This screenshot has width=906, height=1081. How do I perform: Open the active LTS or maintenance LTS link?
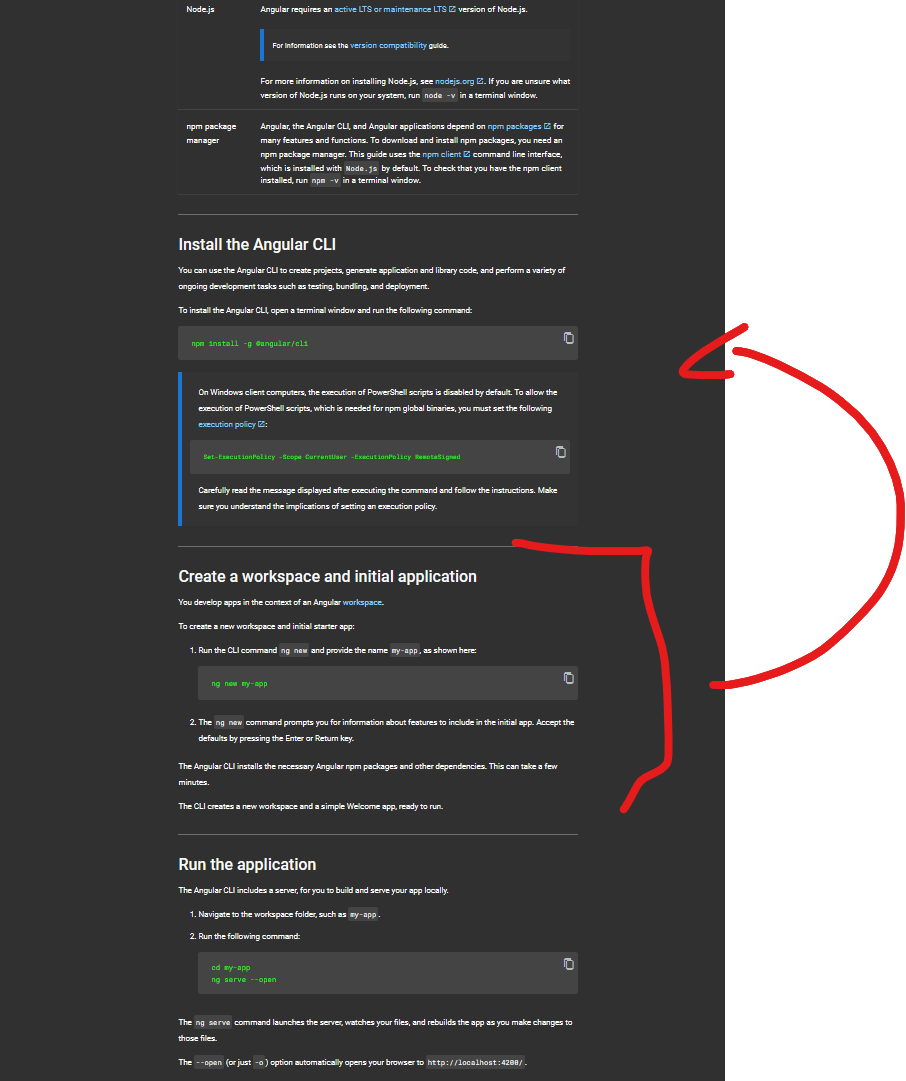(x=394, y=9)
